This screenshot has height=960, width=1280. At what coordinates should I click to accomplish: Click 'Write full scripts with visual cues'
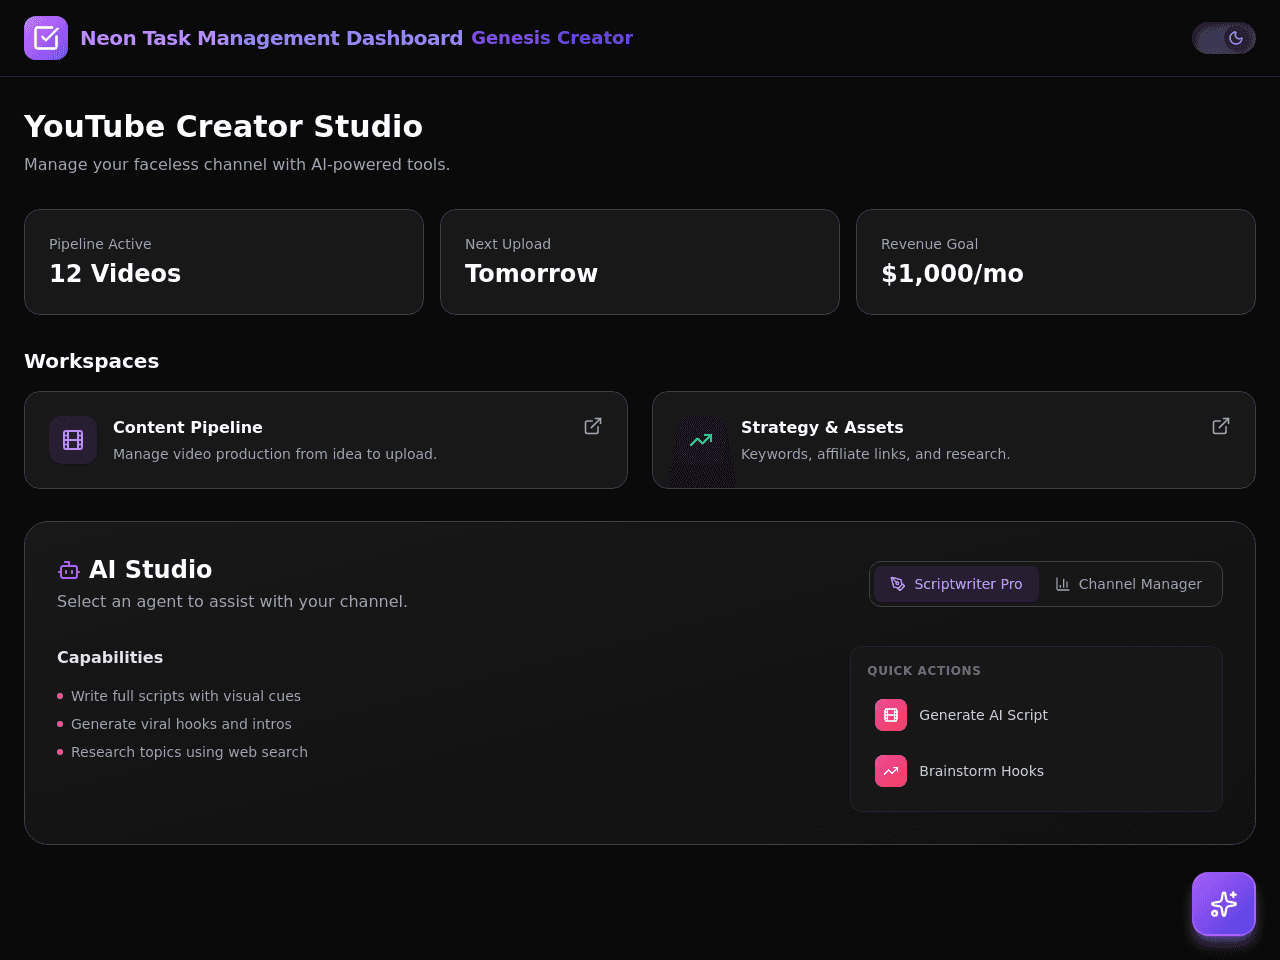(186, 696)
